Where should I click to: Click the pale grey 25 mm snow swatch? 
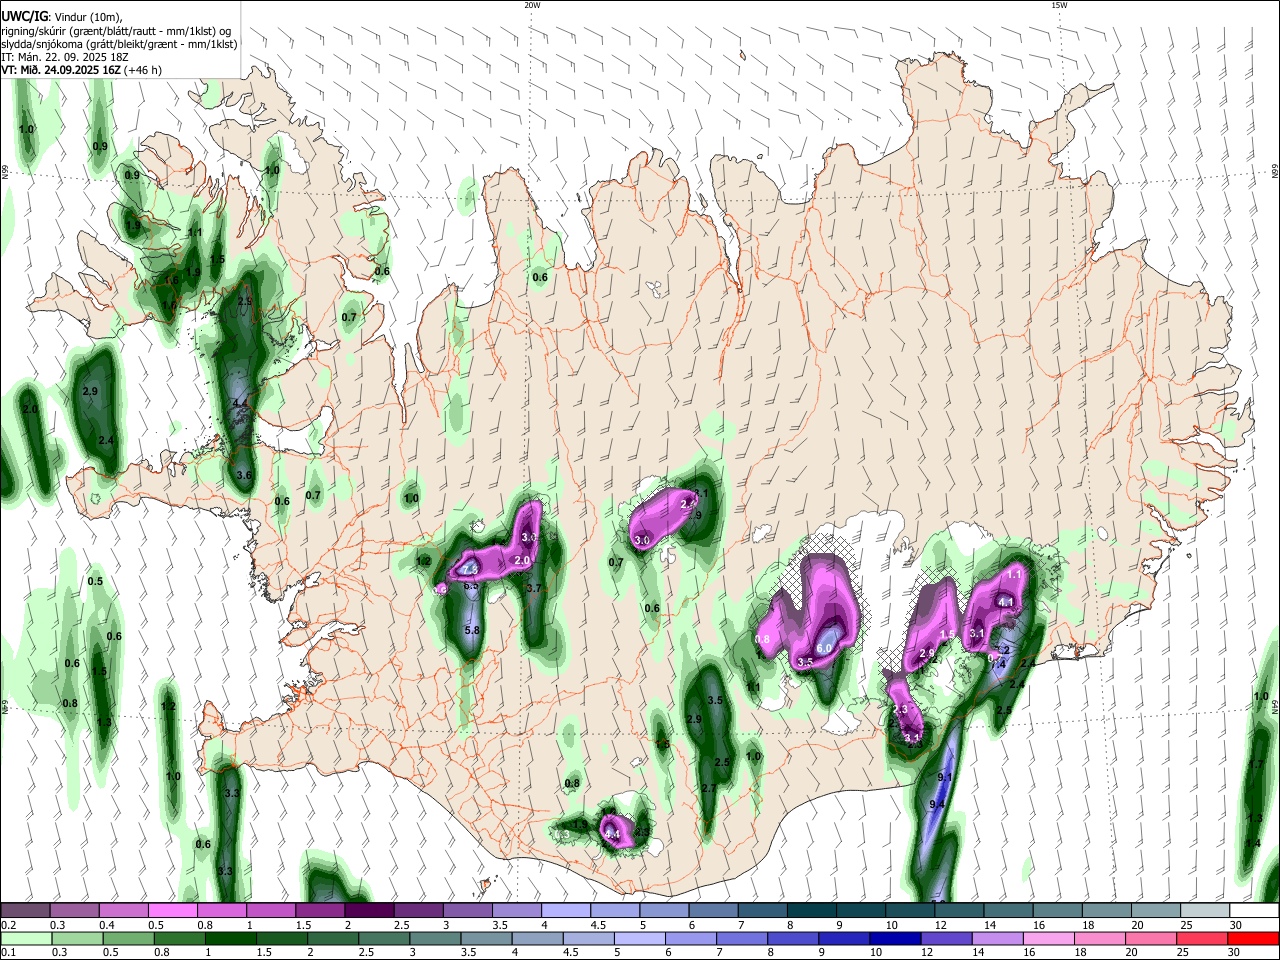click(x=1205, y=910)
